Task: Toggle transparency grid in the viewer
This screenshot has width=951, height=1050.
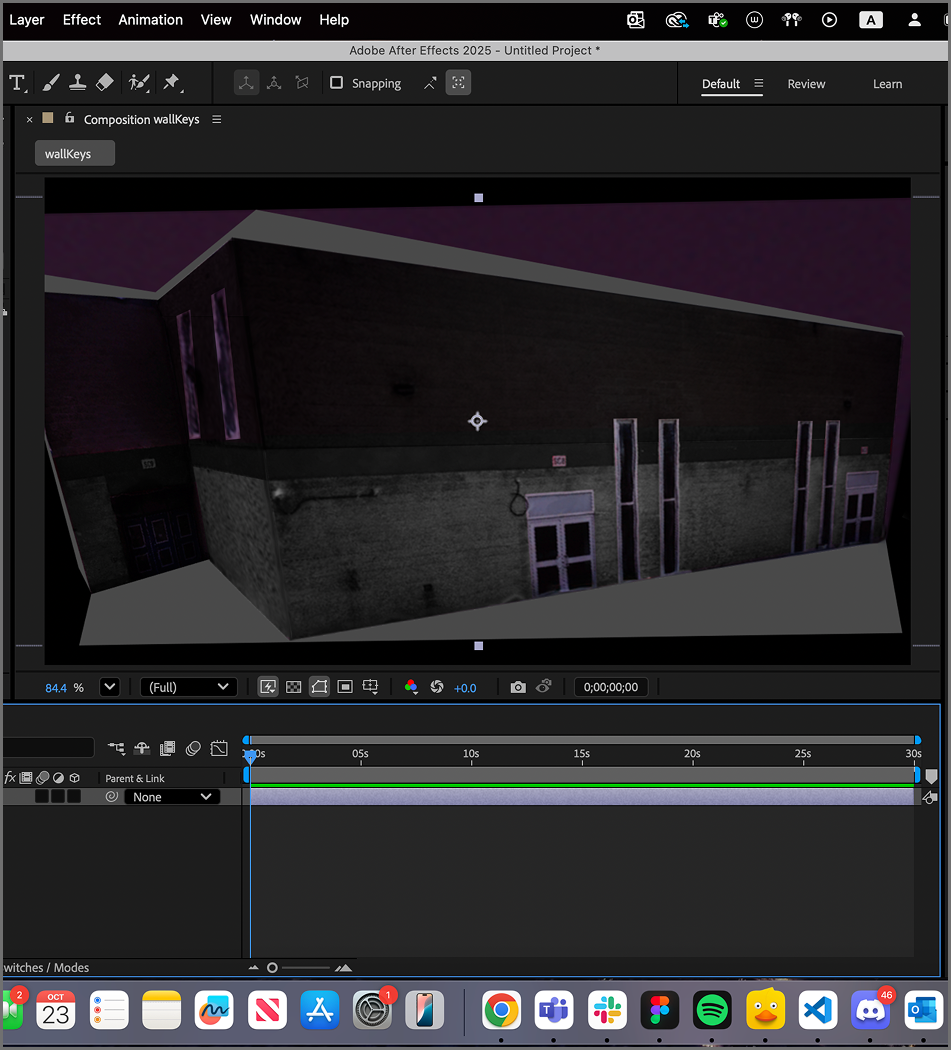Action: click(293, 686)
